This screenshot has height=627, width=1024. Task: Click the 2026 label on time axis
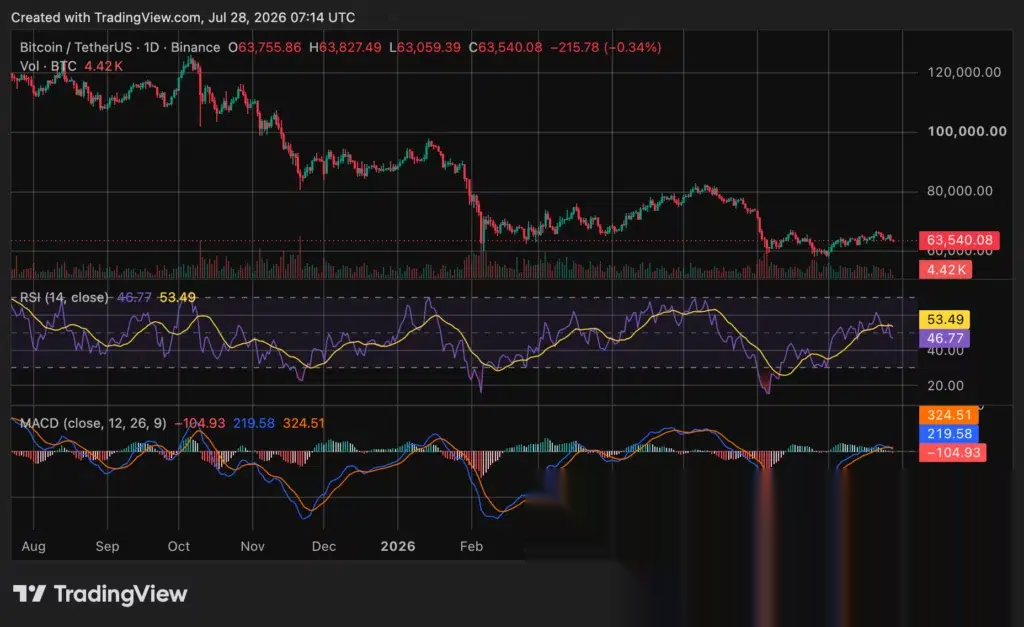click(x=398, y=546)
